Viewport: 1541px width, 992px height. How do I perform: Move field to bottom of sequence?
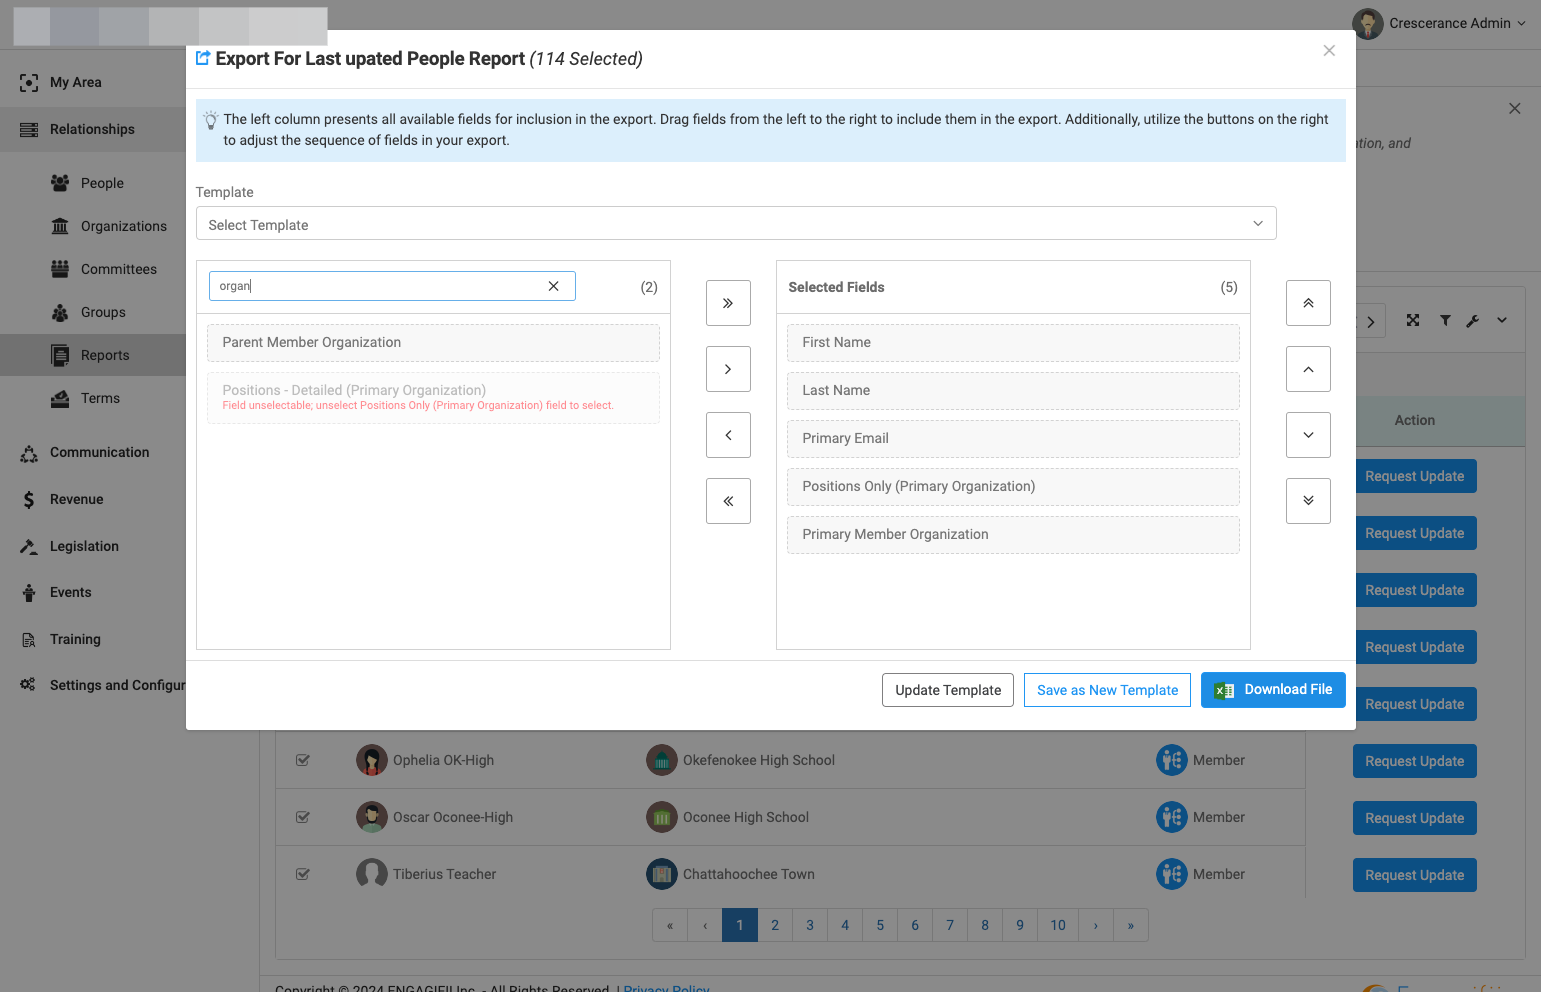click(x=1308, y=501)
